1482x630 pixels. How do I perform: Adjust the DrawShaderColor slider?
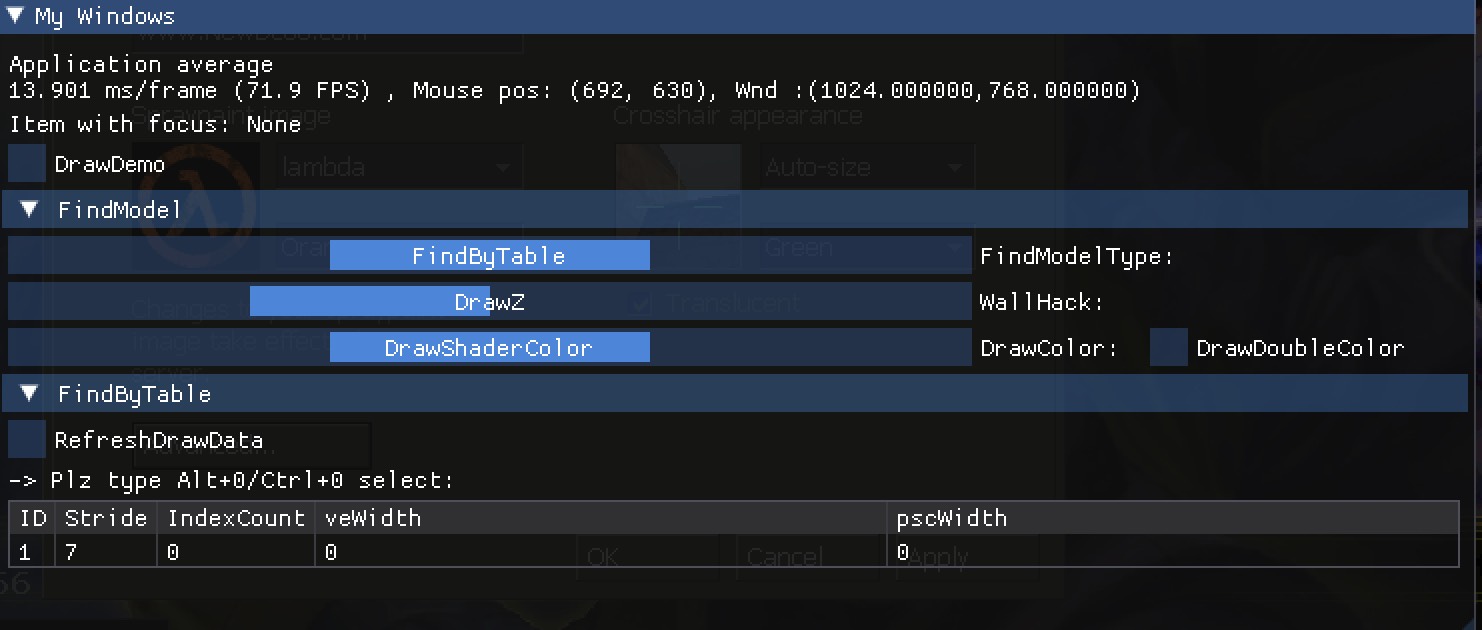point(489,348)
